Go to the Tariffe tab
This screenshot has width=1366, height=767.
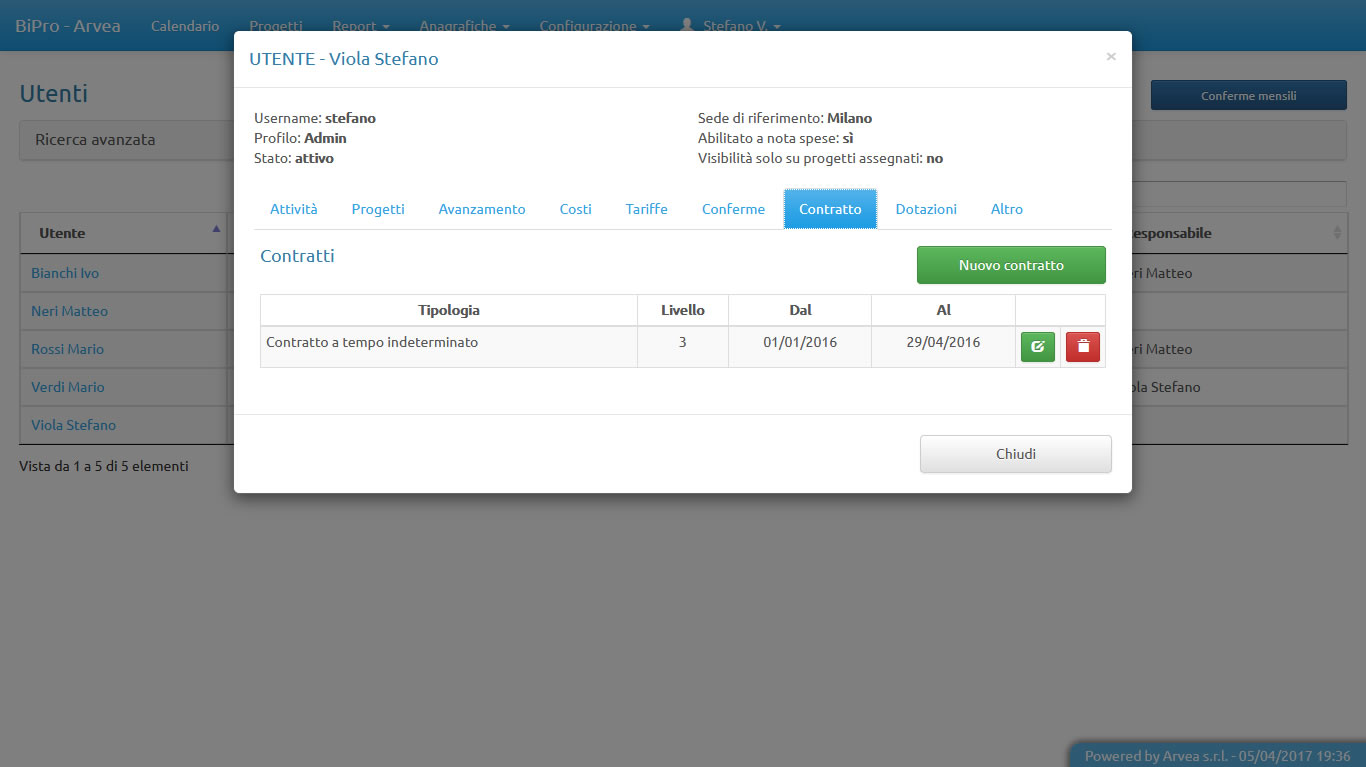coord(646,209)
